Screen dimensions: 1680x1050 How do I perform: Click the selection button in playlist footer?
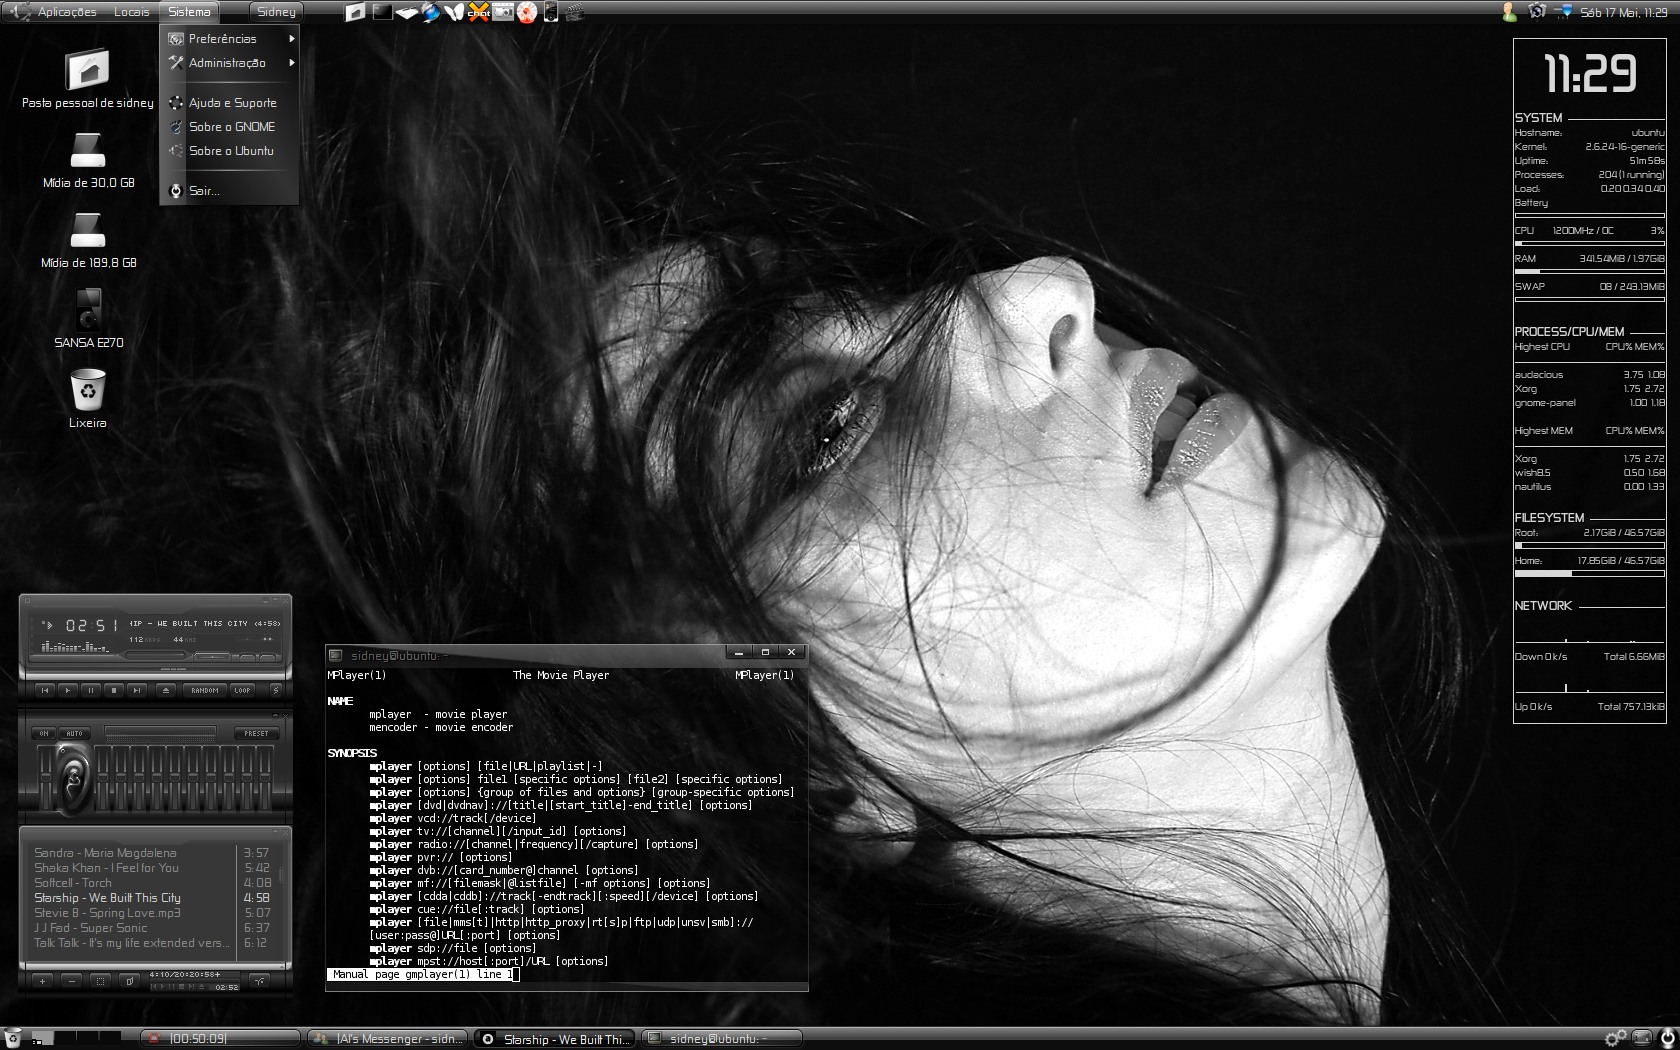pos(100,981)
